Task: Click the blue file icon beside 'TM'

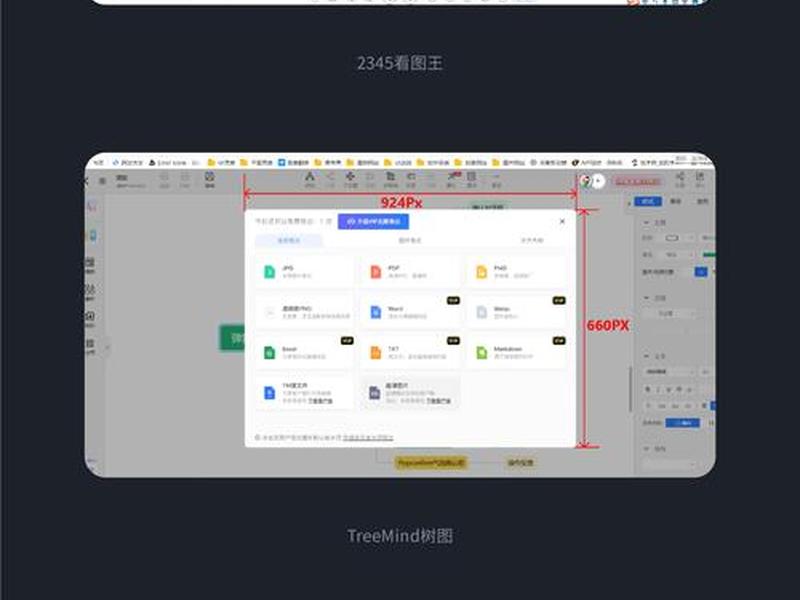Action: point(269,392)
